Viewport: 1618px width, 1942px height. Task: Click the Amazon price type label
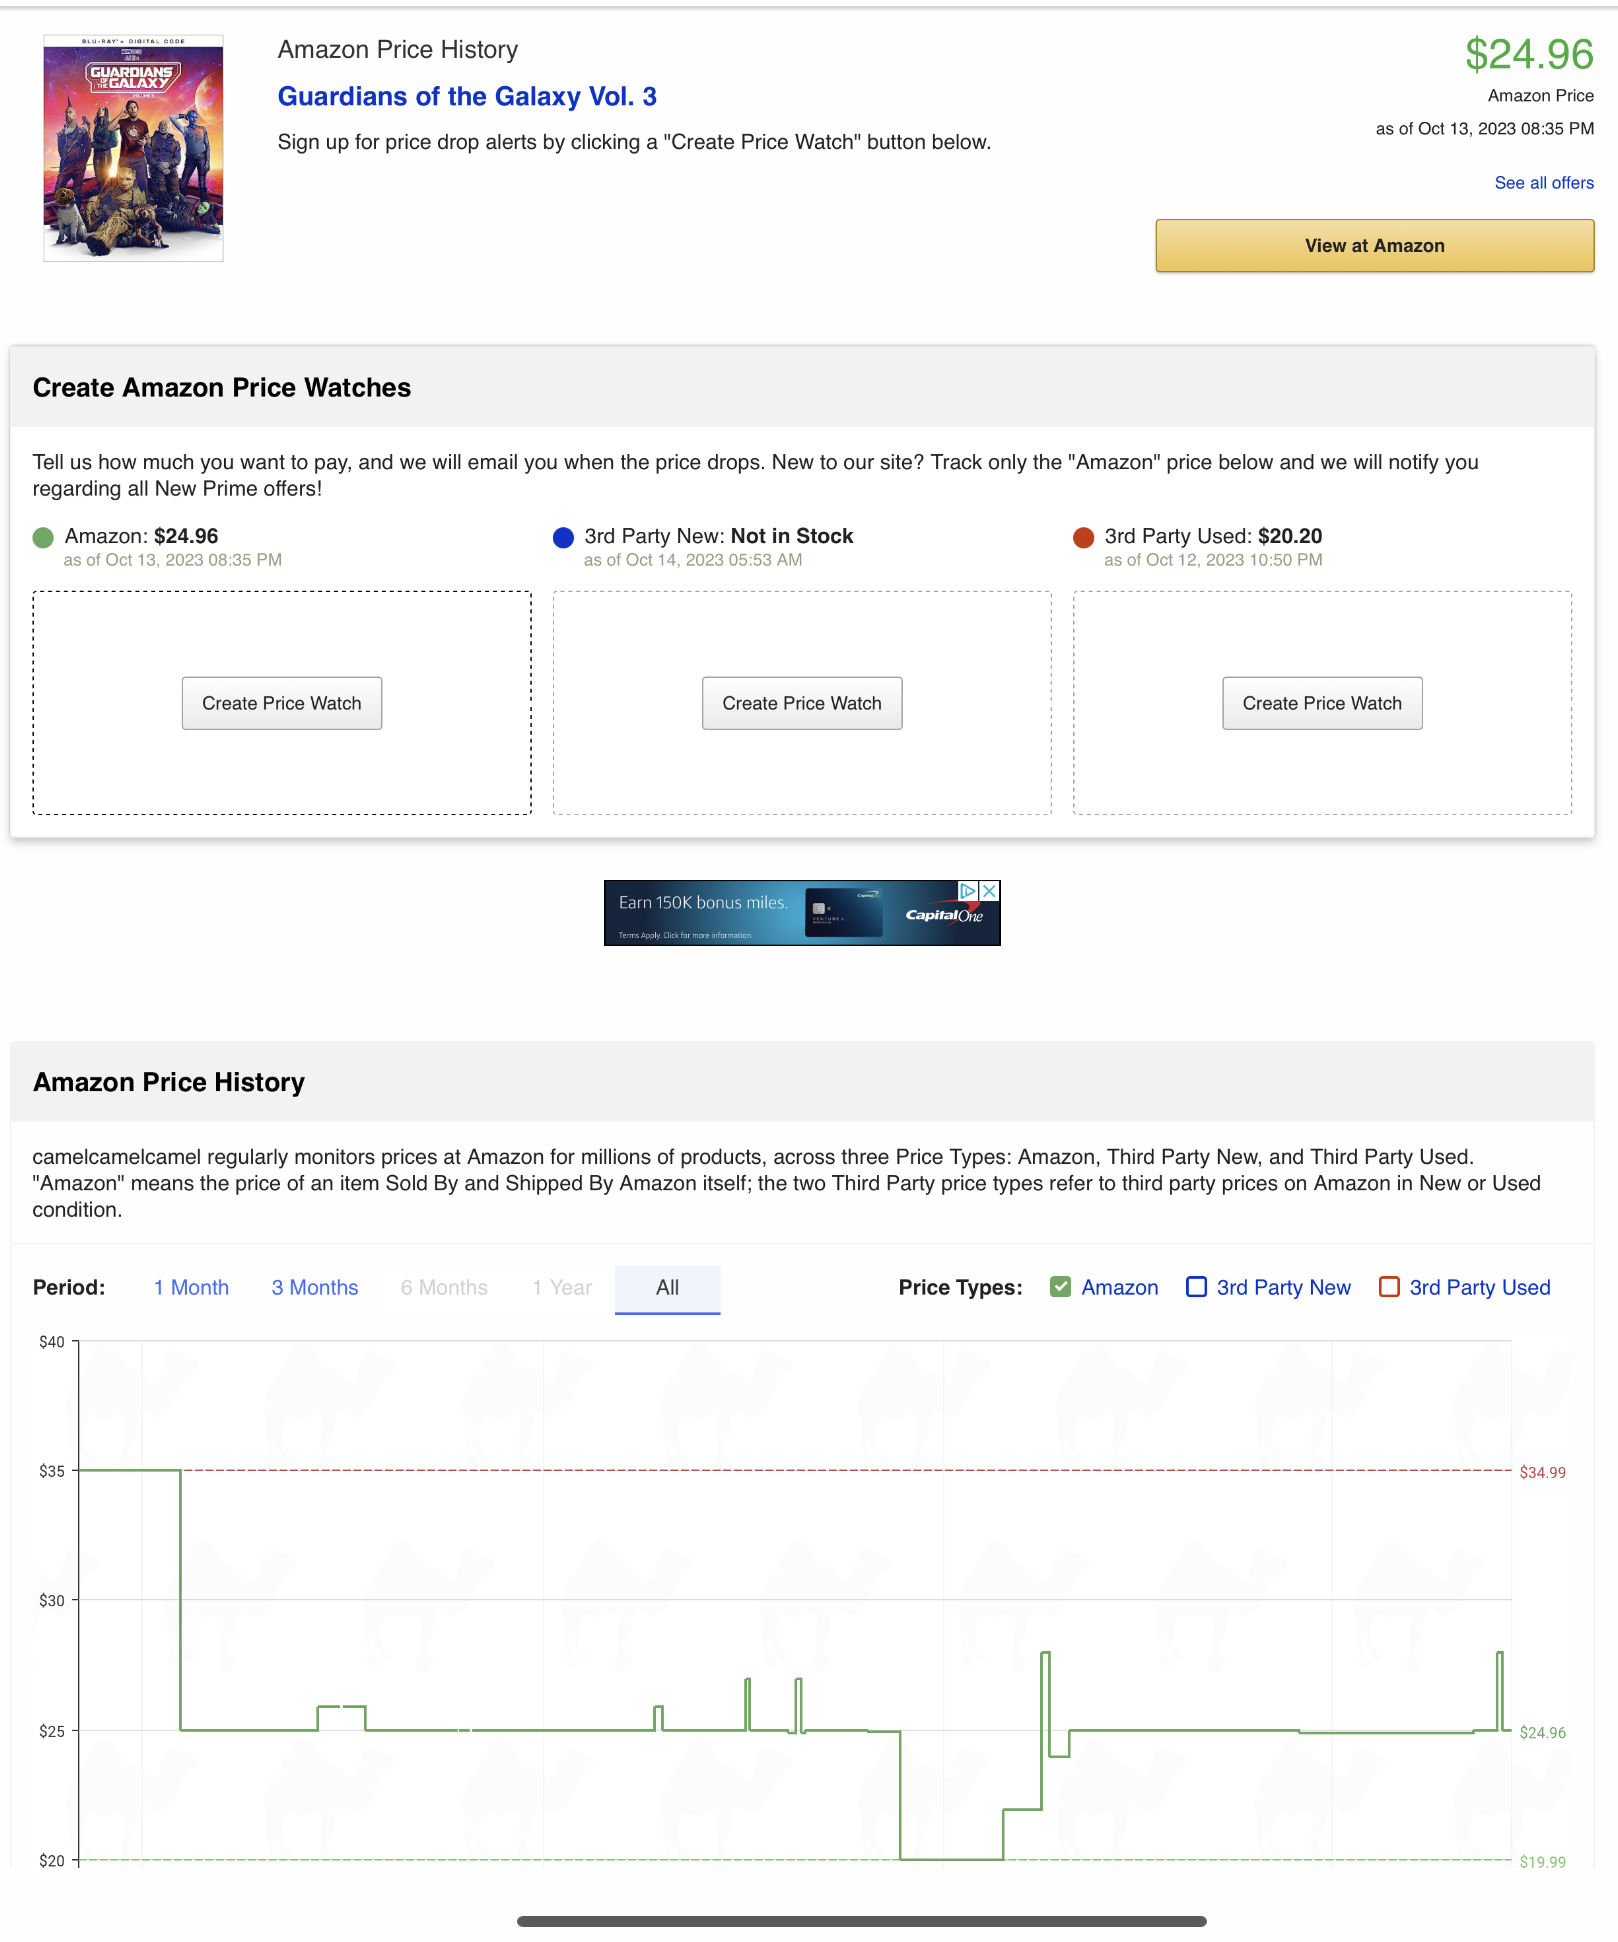click(x=1120, y=1288)
